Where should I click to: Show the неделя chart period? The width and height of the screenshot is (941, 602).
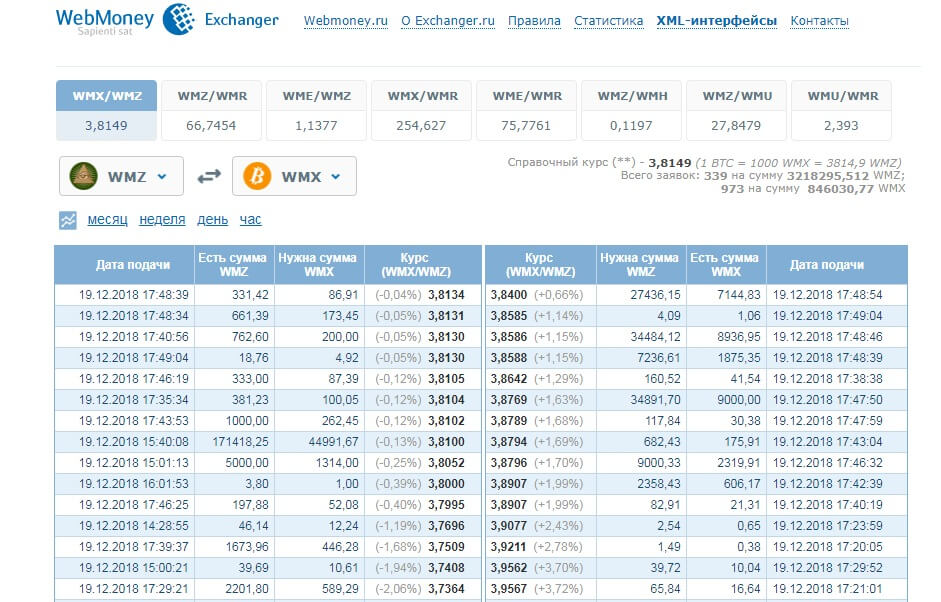pyautogui.click(x=162, y=220)
